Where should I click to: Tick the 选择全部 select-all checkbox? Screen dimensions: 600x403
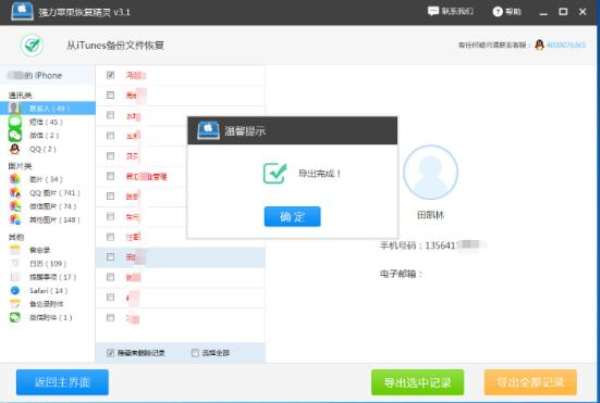click(195, 352)
